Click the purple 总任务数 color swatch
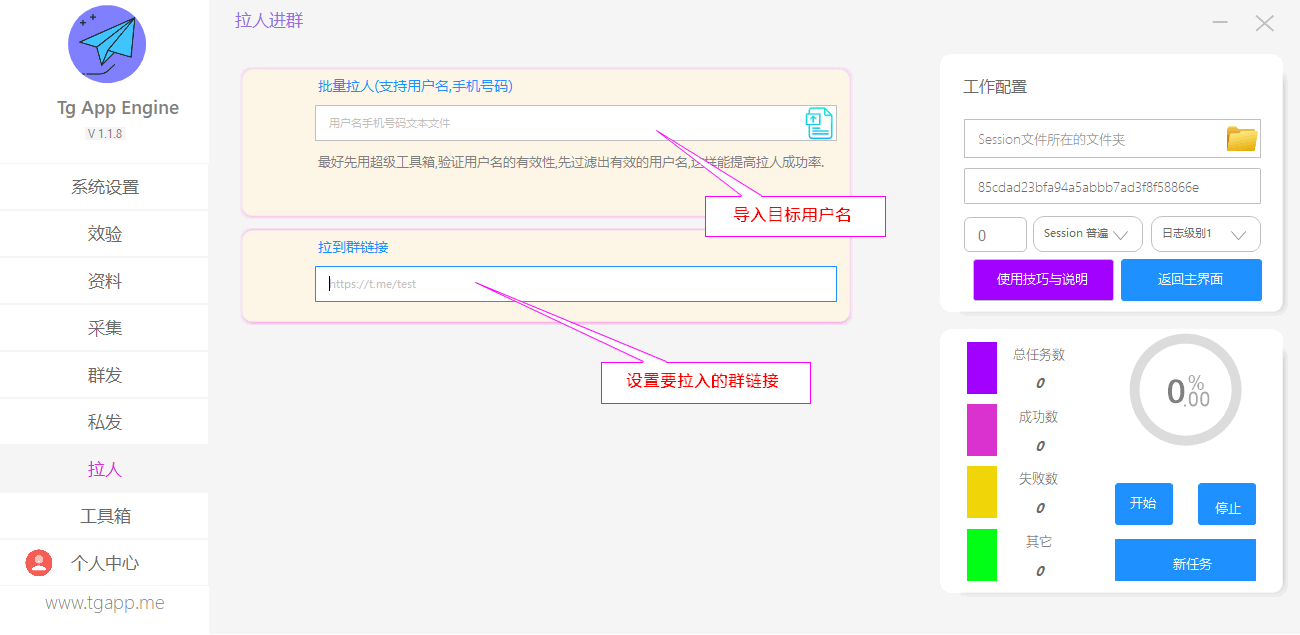Image resolution: width=1300 pixels, height=635 pixels. point(981,368)
